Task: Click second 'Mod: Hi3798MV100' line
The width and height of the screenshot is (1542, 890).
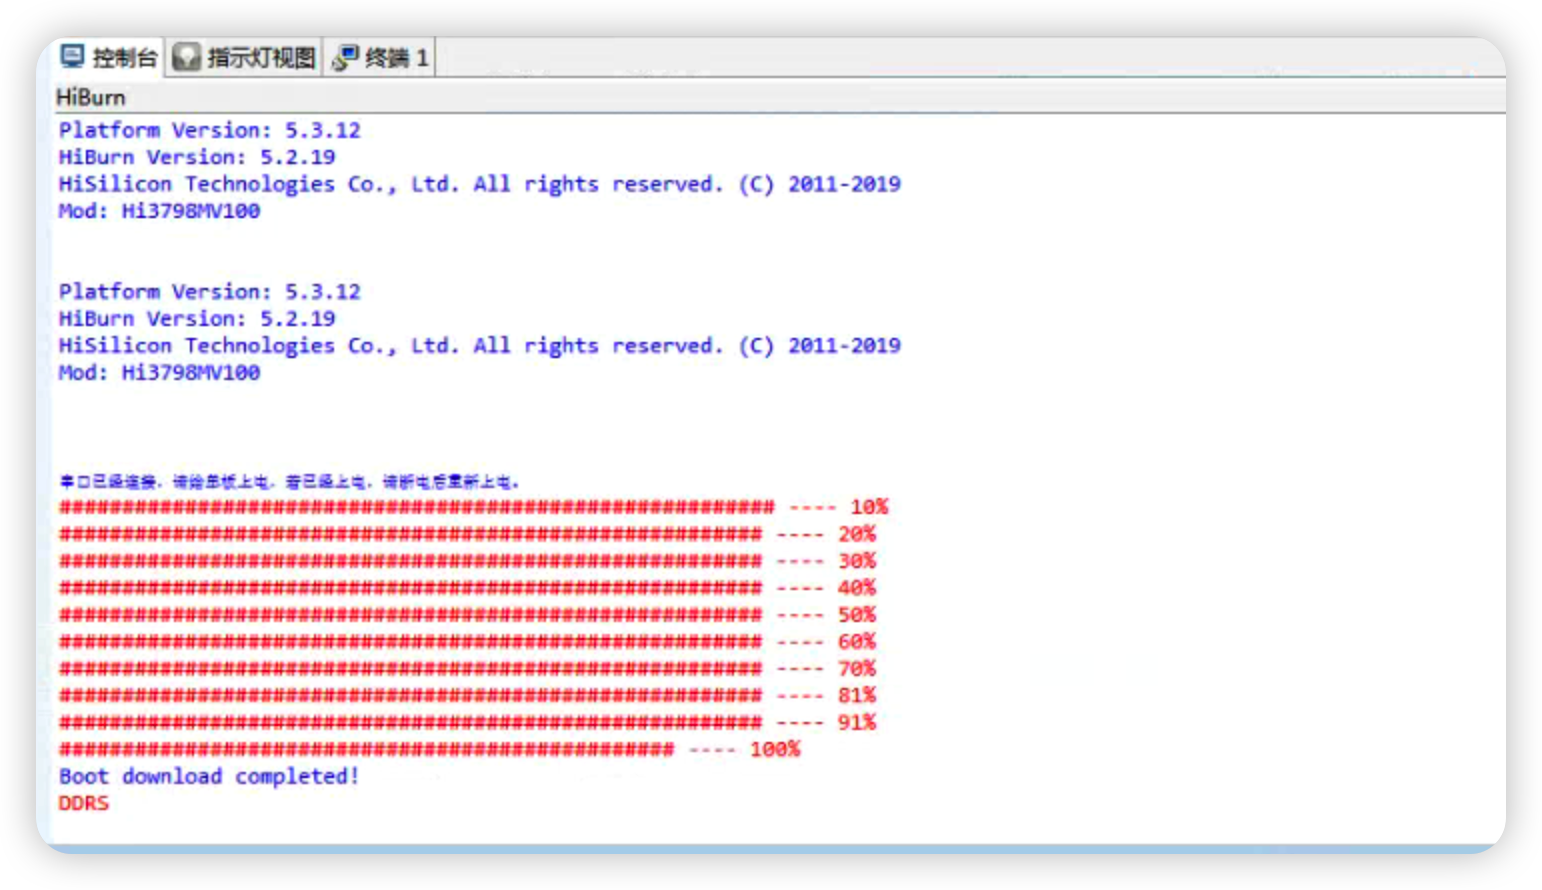Action: [x=159, y=372]
